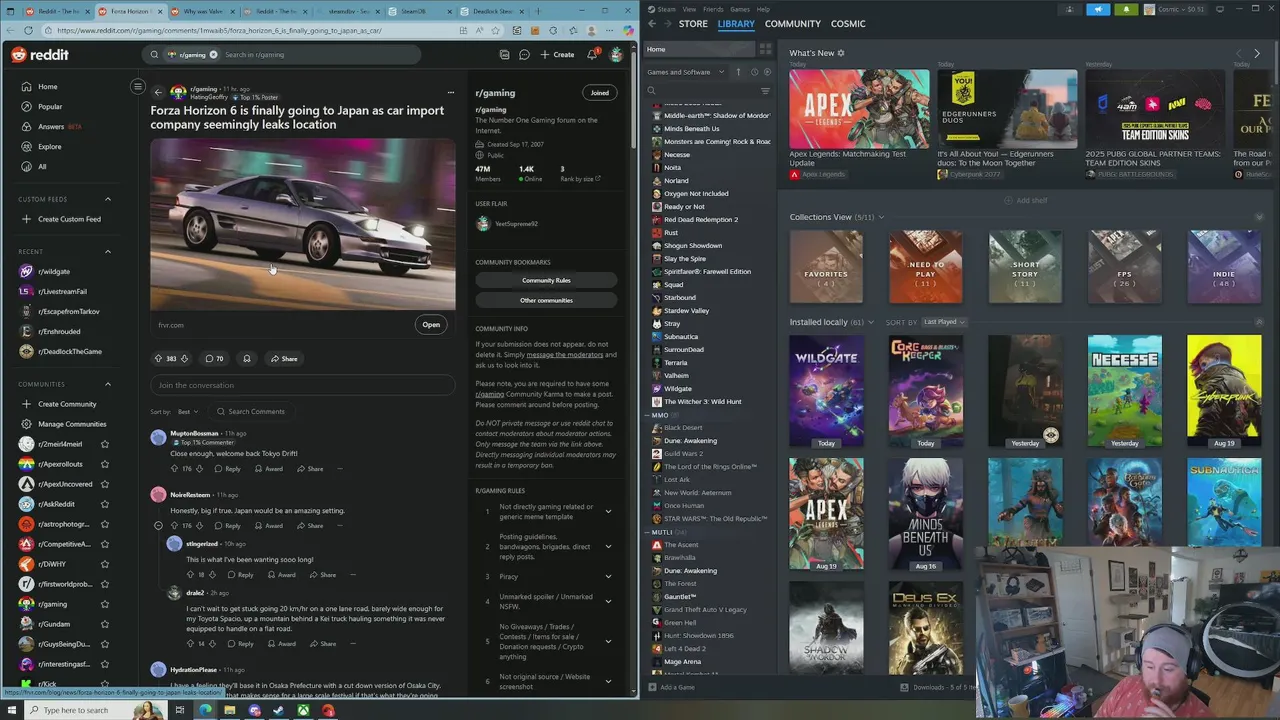This screenshot has width=1280, height=720.
Task: Open Steam icon in Windows taskbar
Action: click(278, 710)
